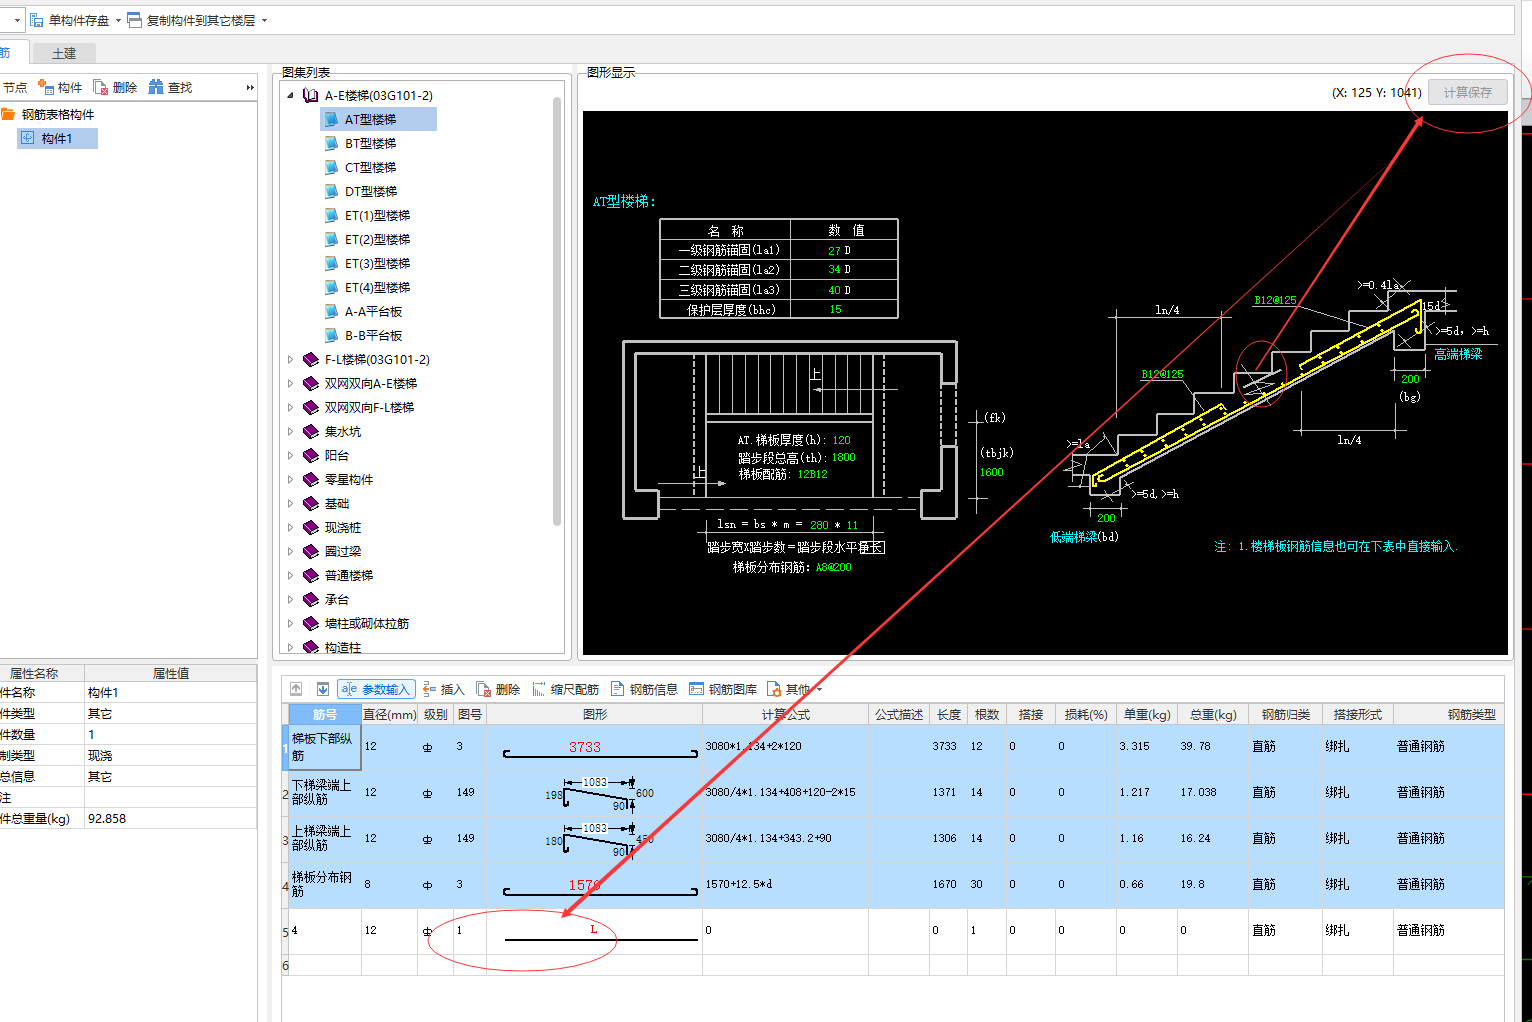The image size is (1532, 1022).
Task: Click the B-B平台板 item icon
Action: (x=331, y=335)
